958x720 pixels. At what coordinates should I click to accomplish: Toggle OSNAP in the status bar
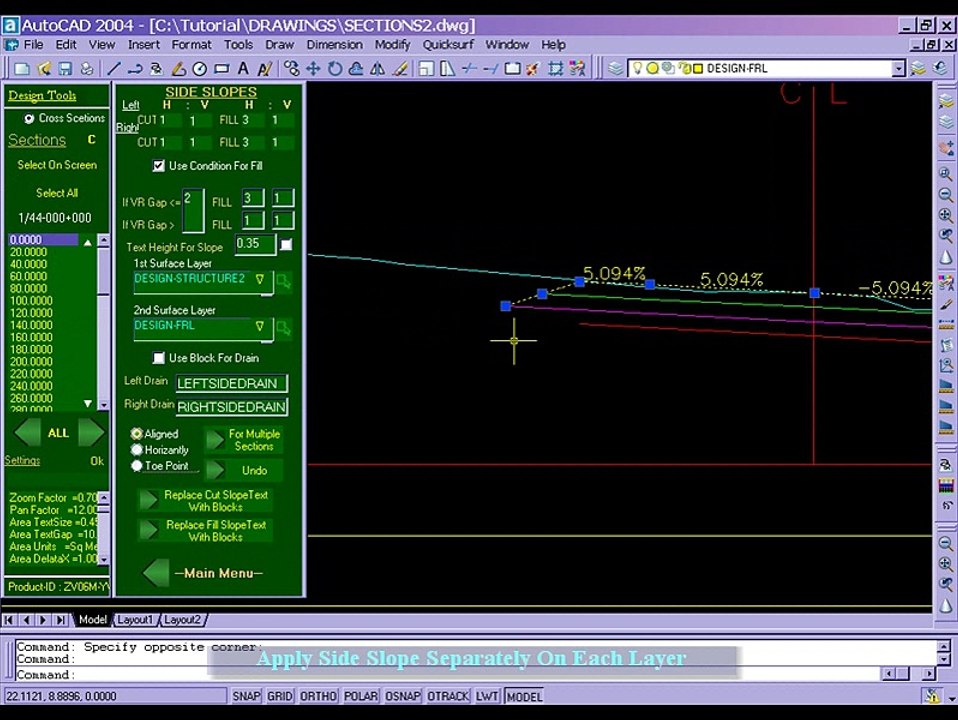pos(403,696)
